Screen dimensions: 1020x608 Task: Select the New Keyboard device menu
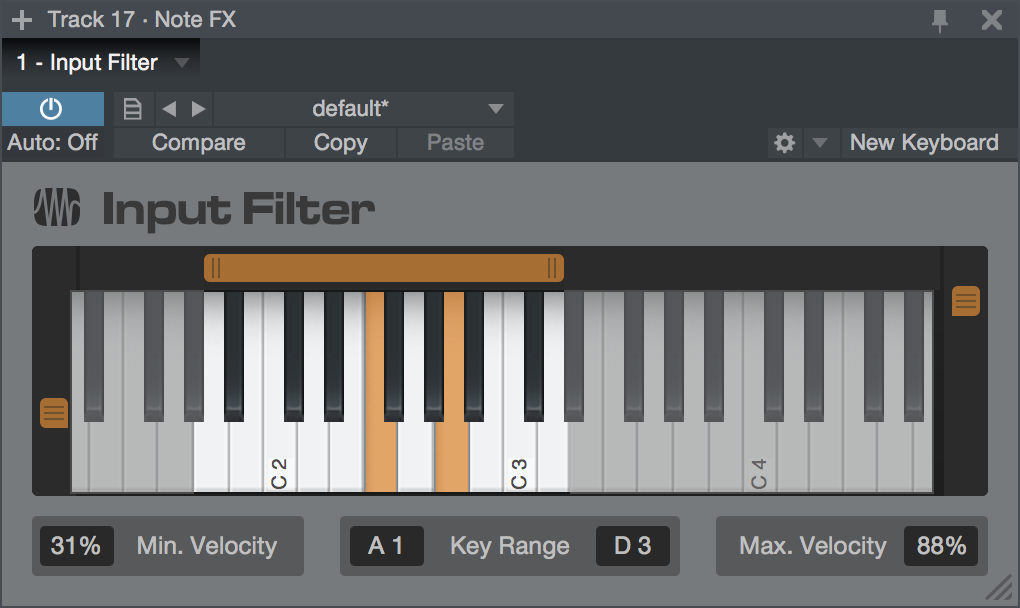point(924,142)
